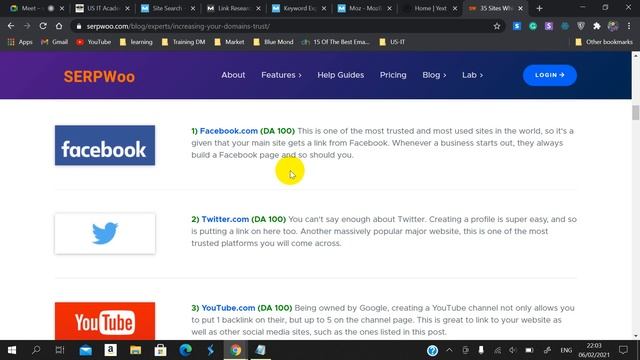Open the YouTube.com link
The image size is (640, 360).
228,308
